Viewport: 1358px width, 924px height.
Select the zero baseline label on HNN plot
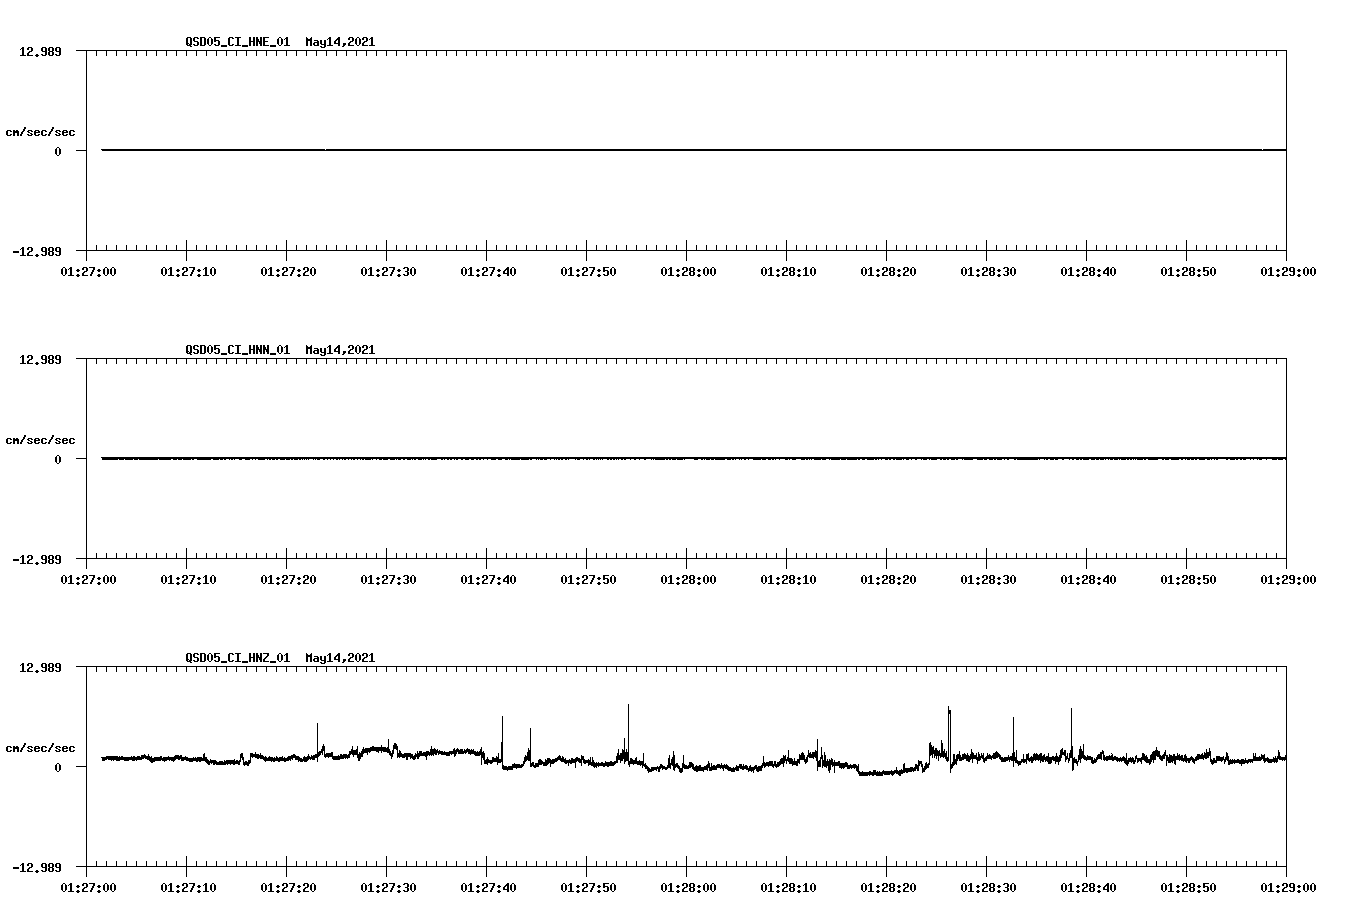56,459
